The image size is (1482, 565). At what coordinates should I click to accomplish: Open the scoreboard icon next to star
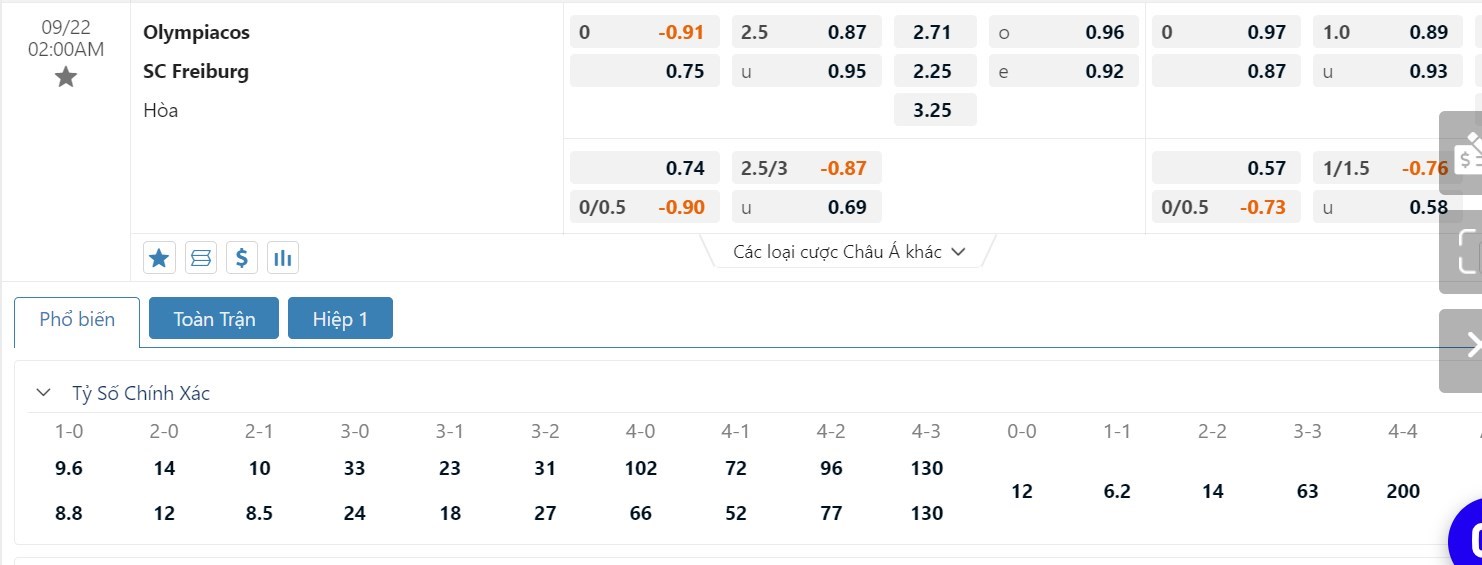pyautogui.click(x=201, y=259)
